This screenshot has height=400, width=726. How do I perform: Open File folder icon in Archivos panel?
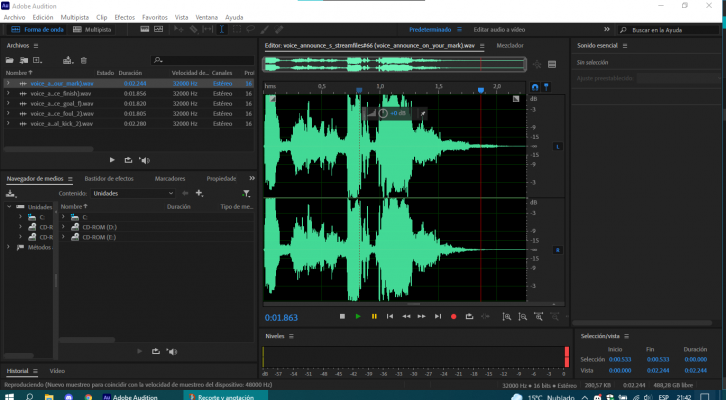click(9, 60)
